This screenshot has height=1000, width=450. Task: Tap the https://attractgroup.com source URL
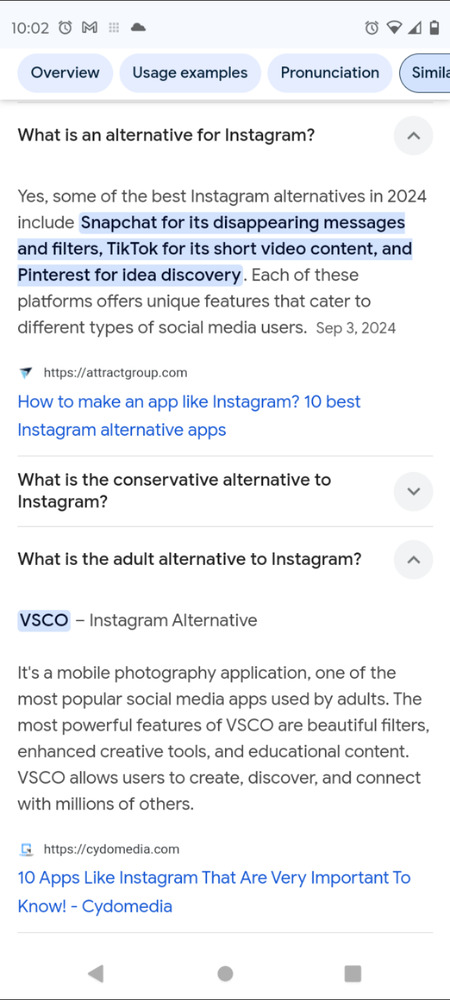pos(115,372)
